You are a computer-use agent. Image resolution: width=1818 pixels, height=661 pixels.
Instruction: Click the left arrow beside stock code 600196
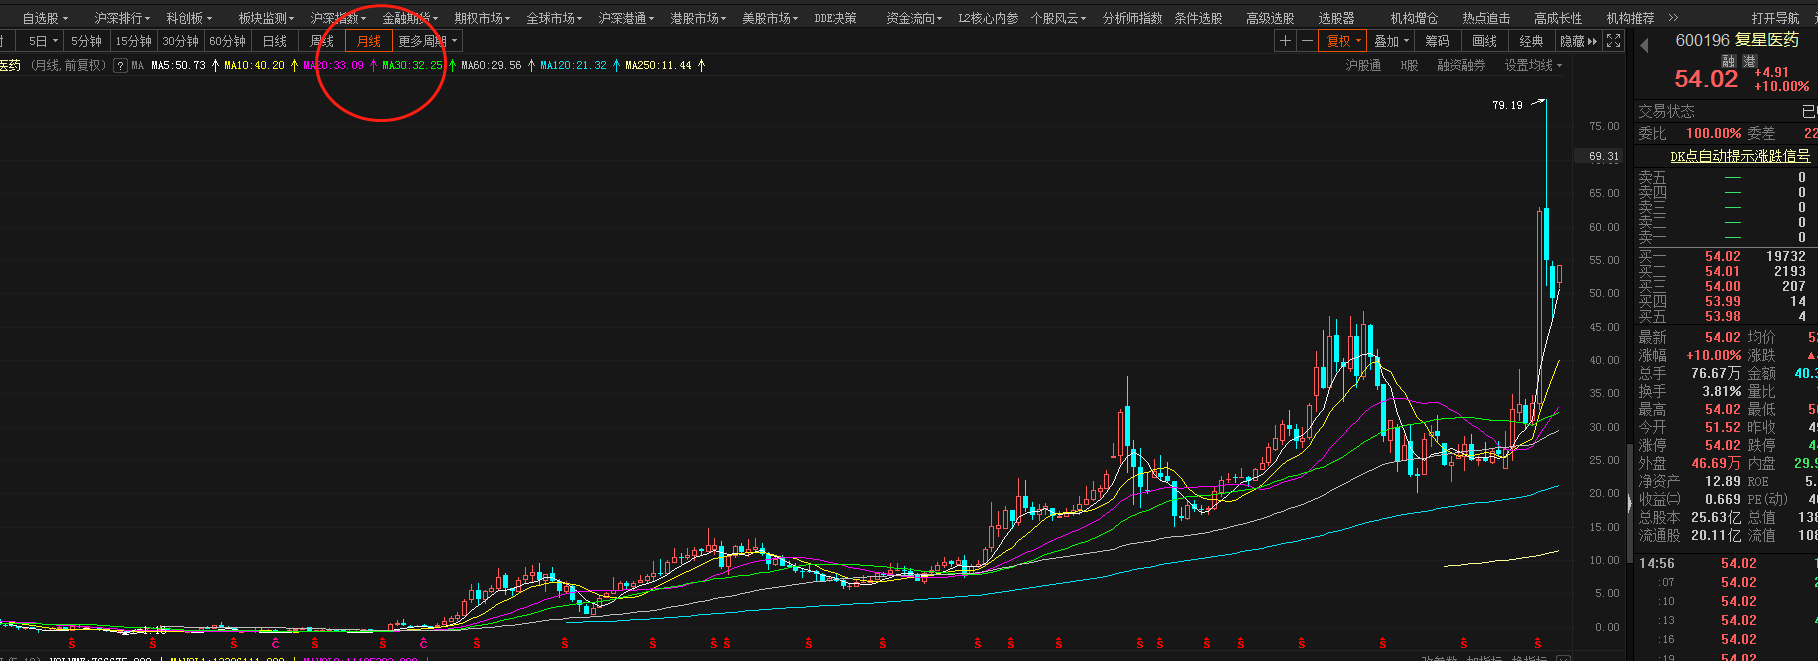coord(1645,45)
